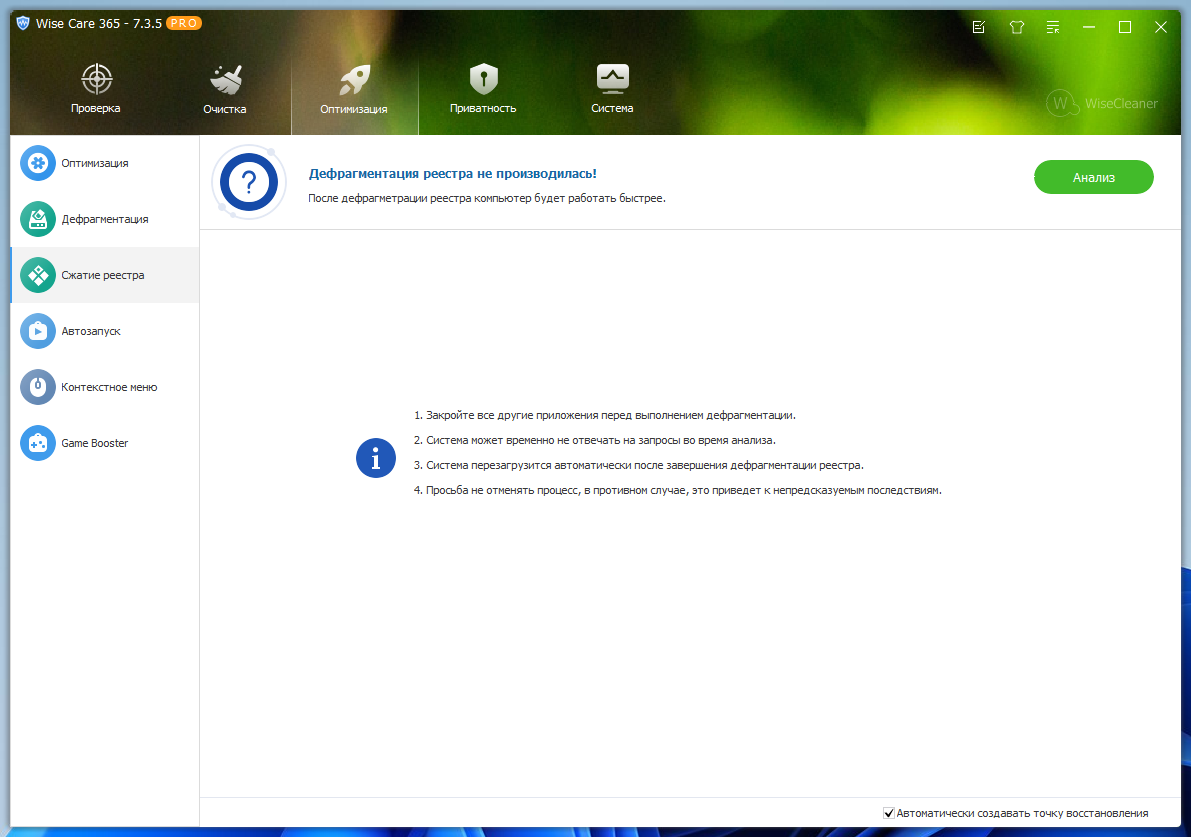Image resolution: width=1191 pixels, height=837 pixels.
Task: Click the Контекстное меню mouse icon
Action: pyautogui.click(x=38, y=387)
